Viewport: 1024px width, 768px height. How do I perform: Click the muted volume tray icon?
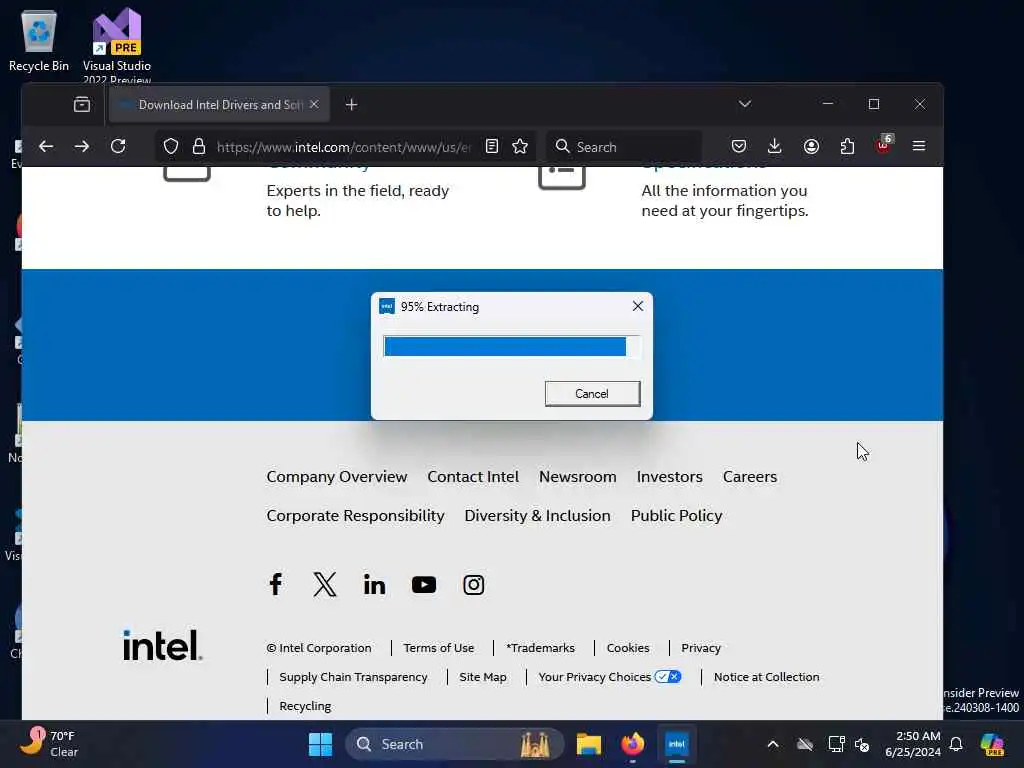pyautogui.click(x=862, y=744)
